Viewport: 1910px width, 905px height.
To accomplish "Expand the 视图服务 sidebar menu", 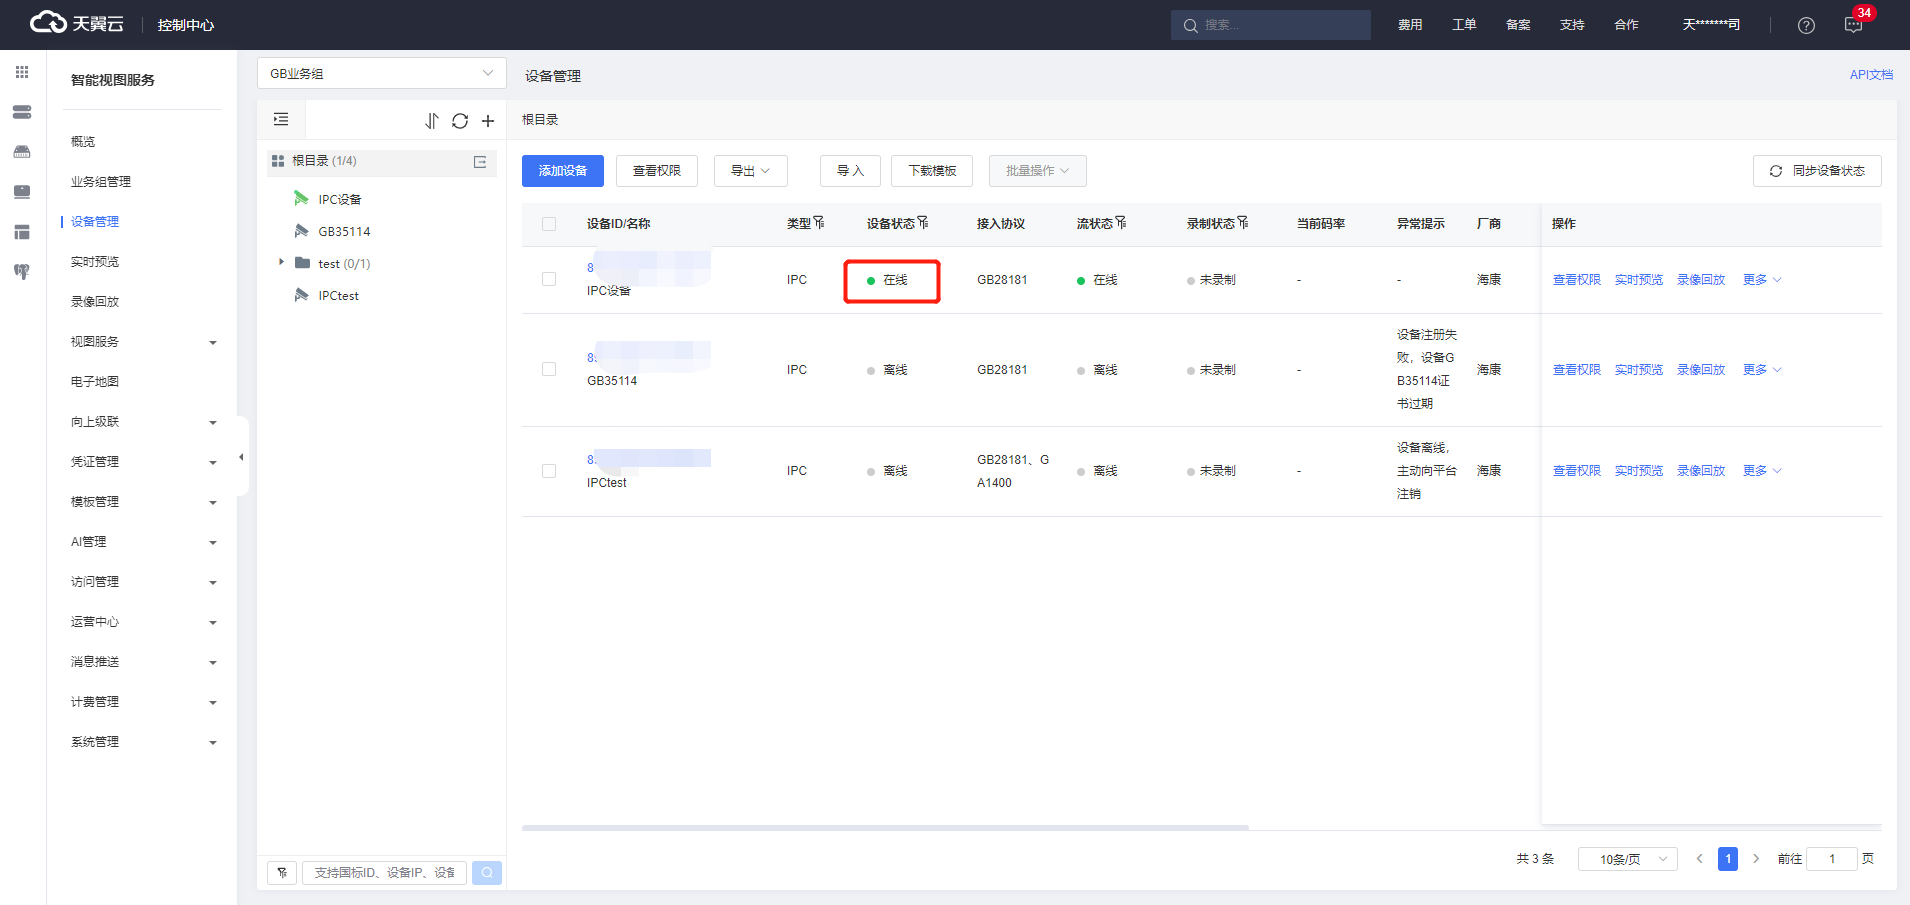I will (x=144, y=342).
